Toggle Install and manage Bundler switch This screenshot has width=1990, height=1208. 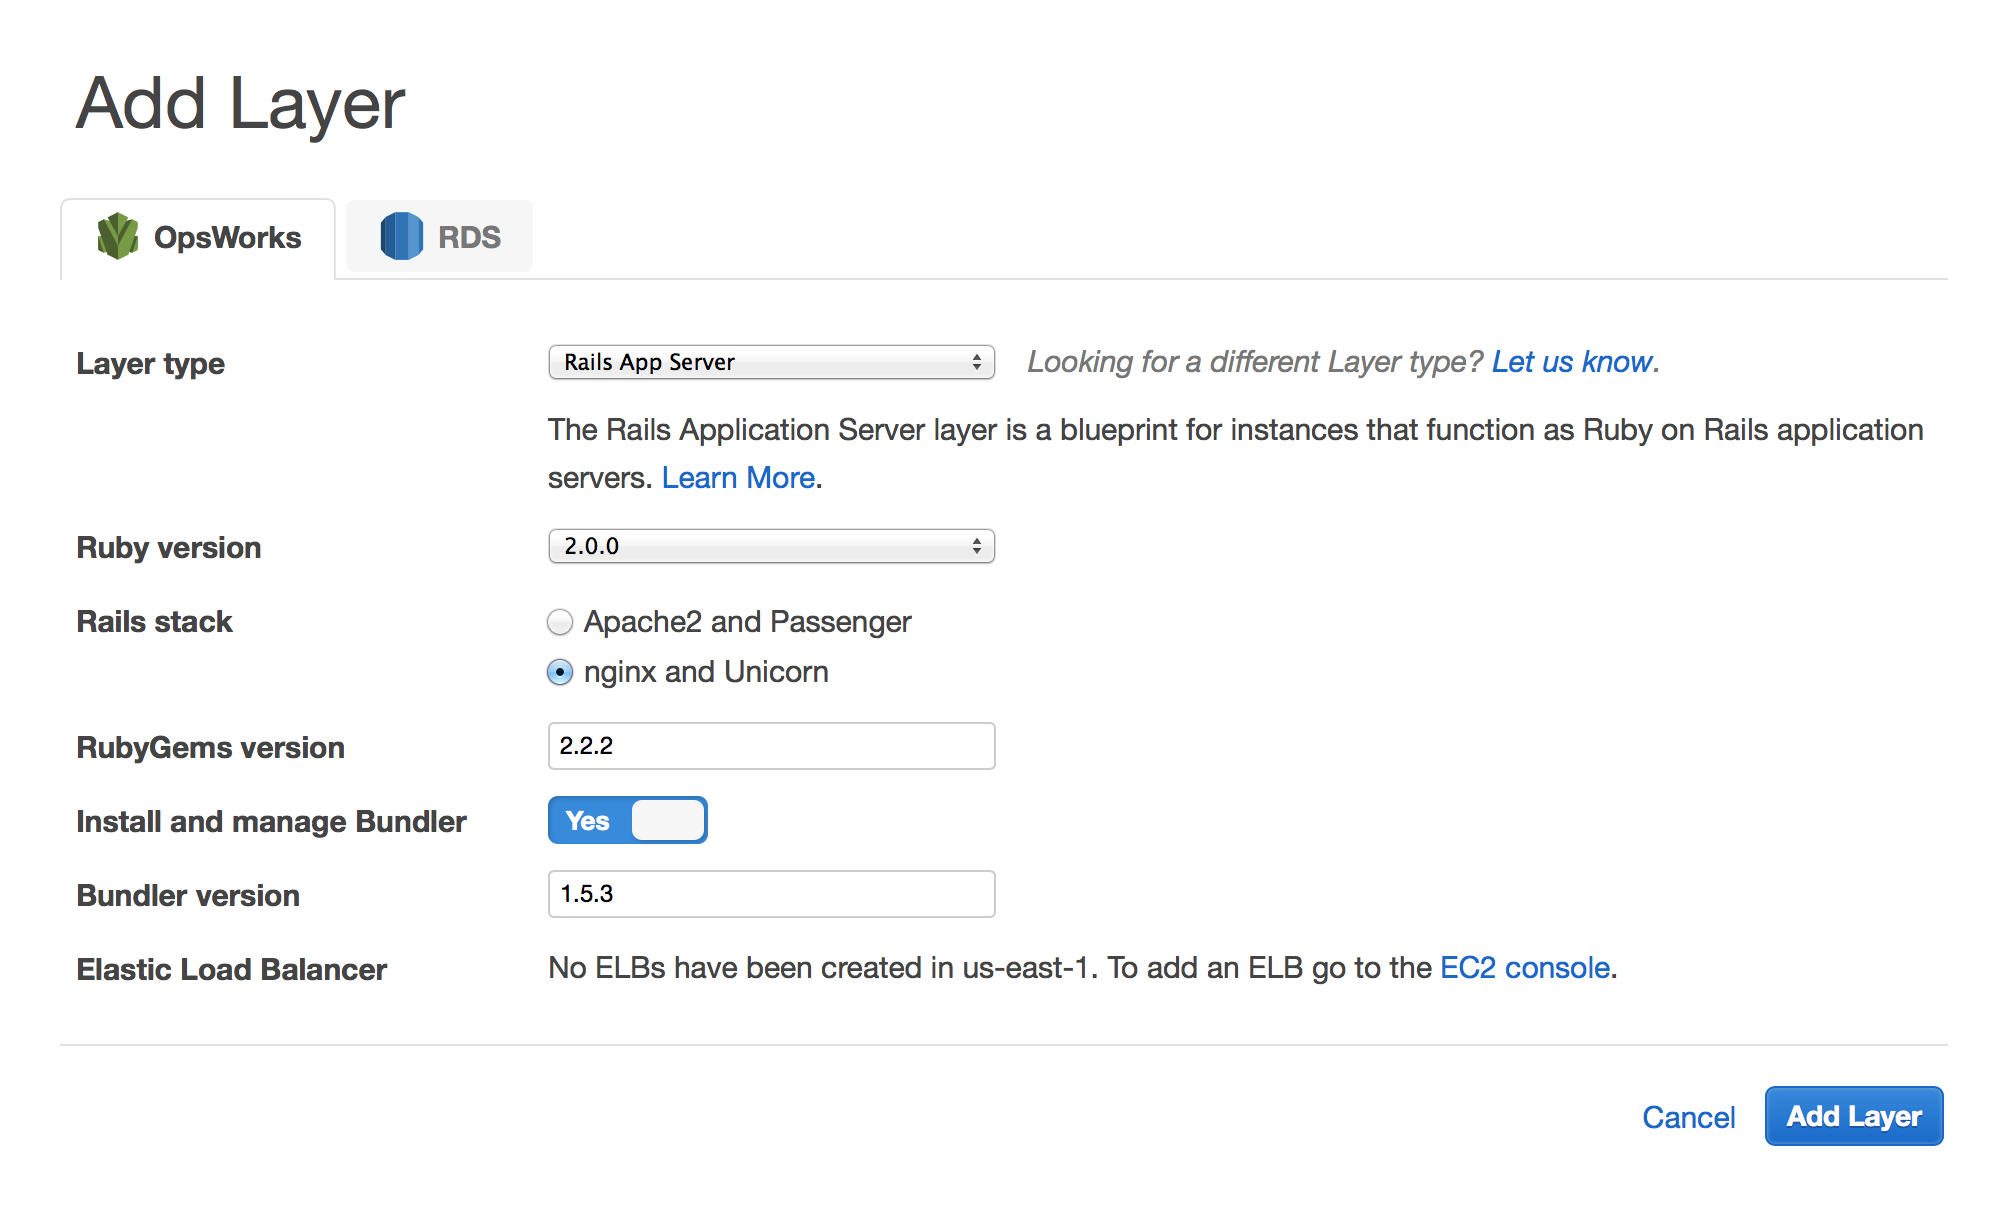click(x=627, y=820)
